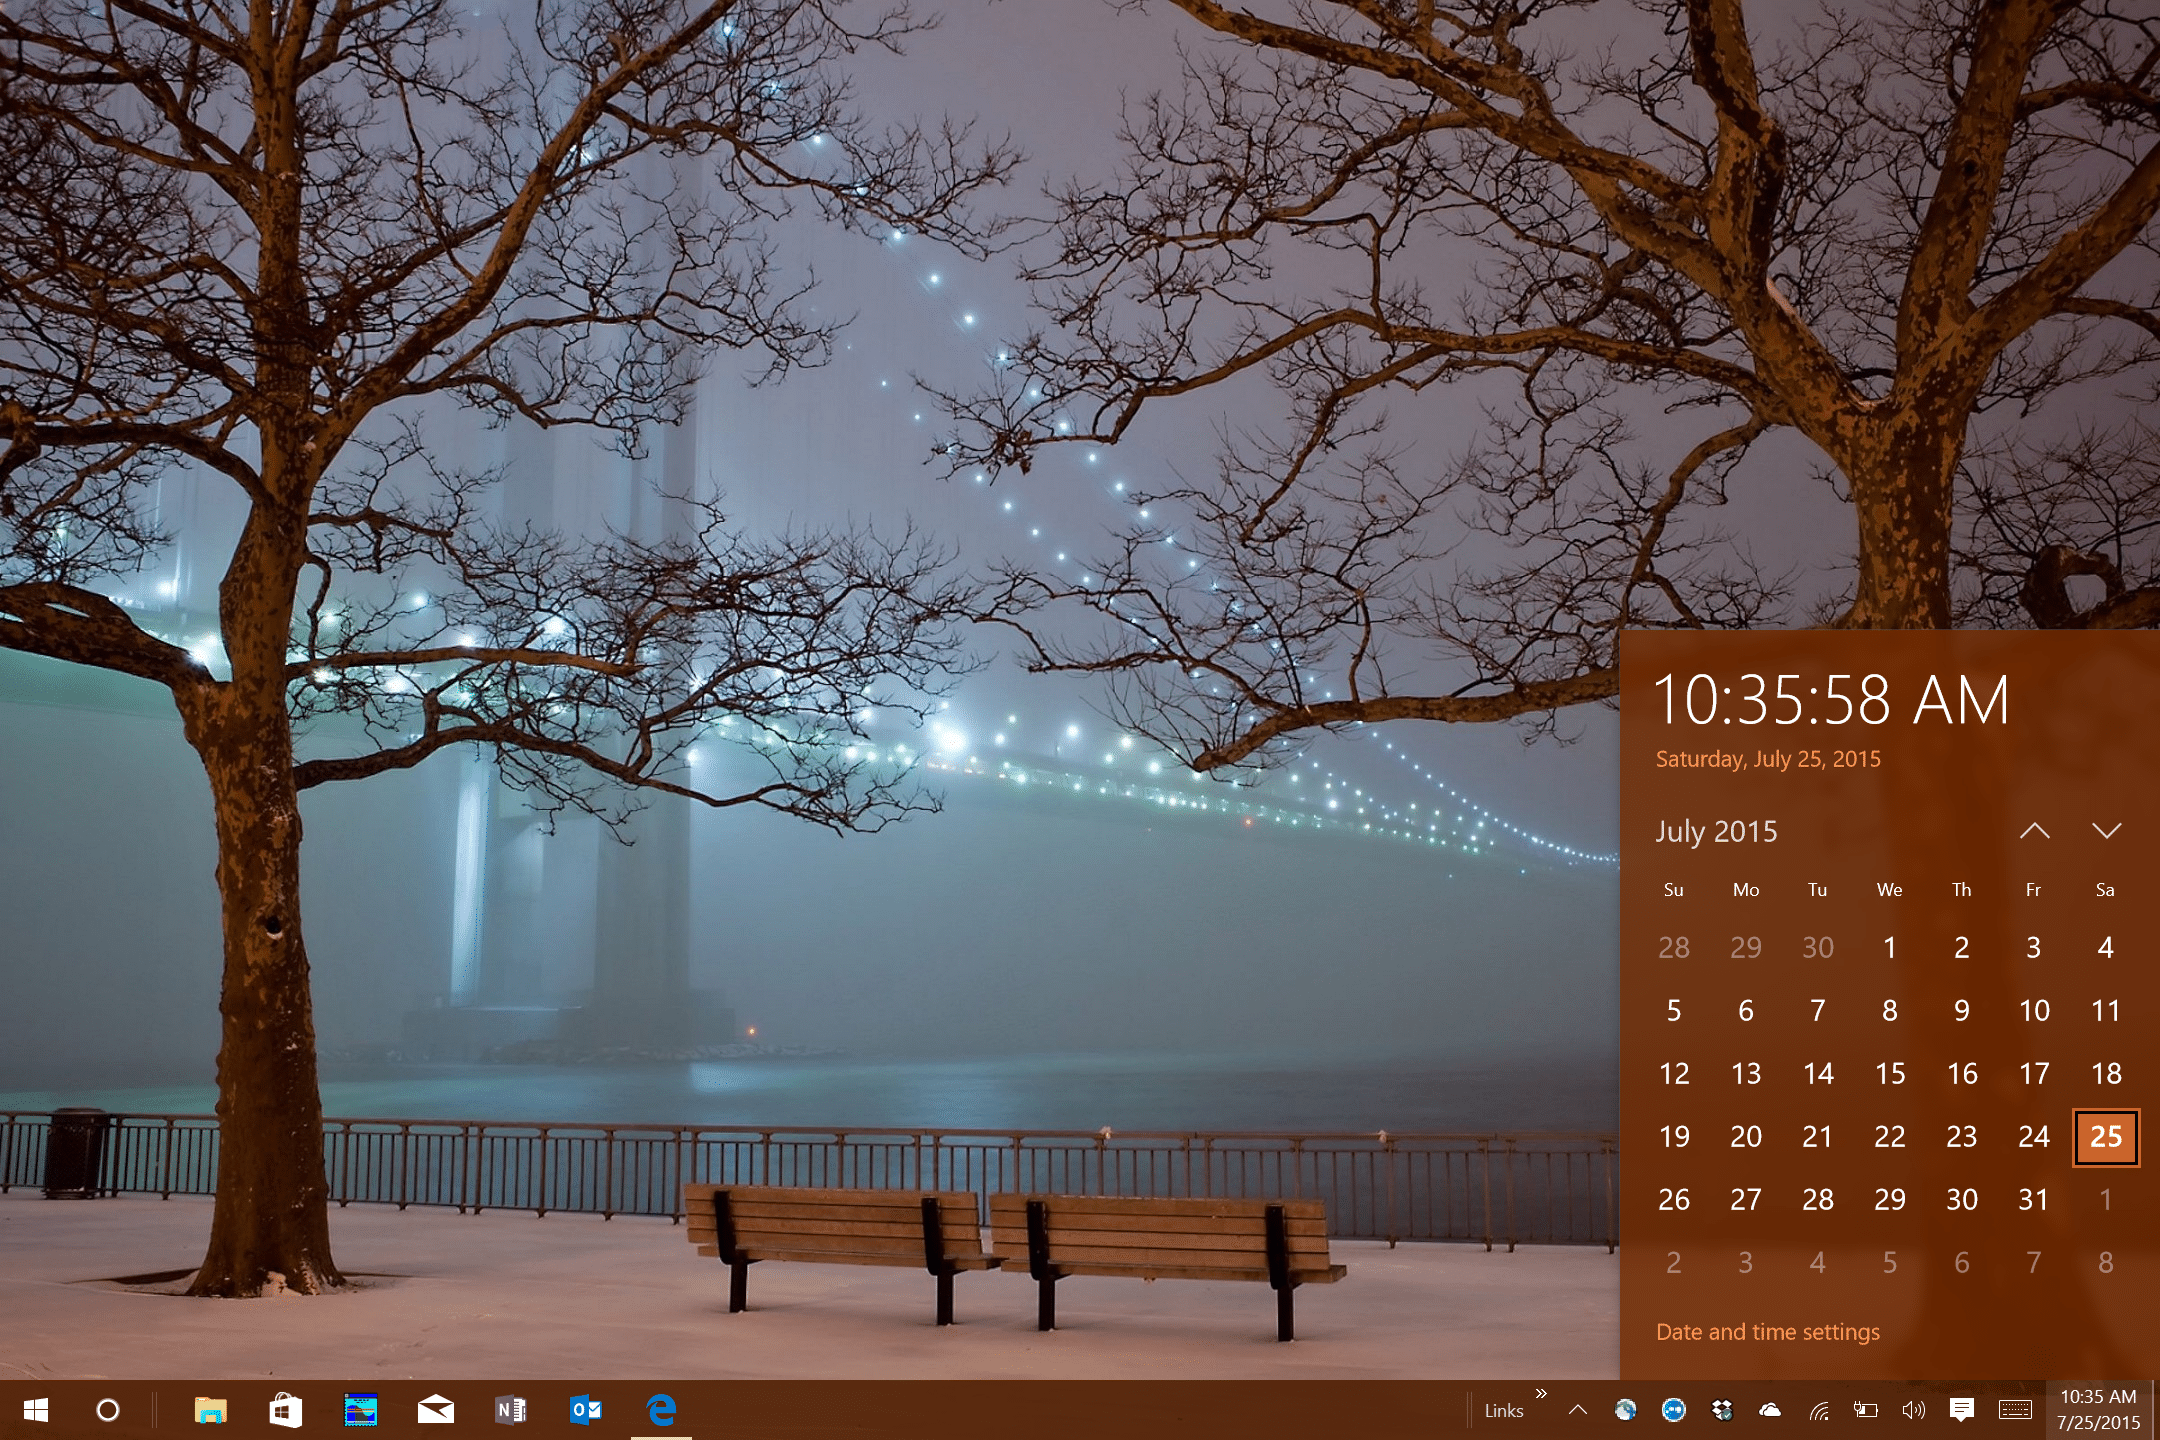Screen dimensions: 2160x1440
Task: Open the blue framed picture app on taskbar
Action: point(360,1410)
